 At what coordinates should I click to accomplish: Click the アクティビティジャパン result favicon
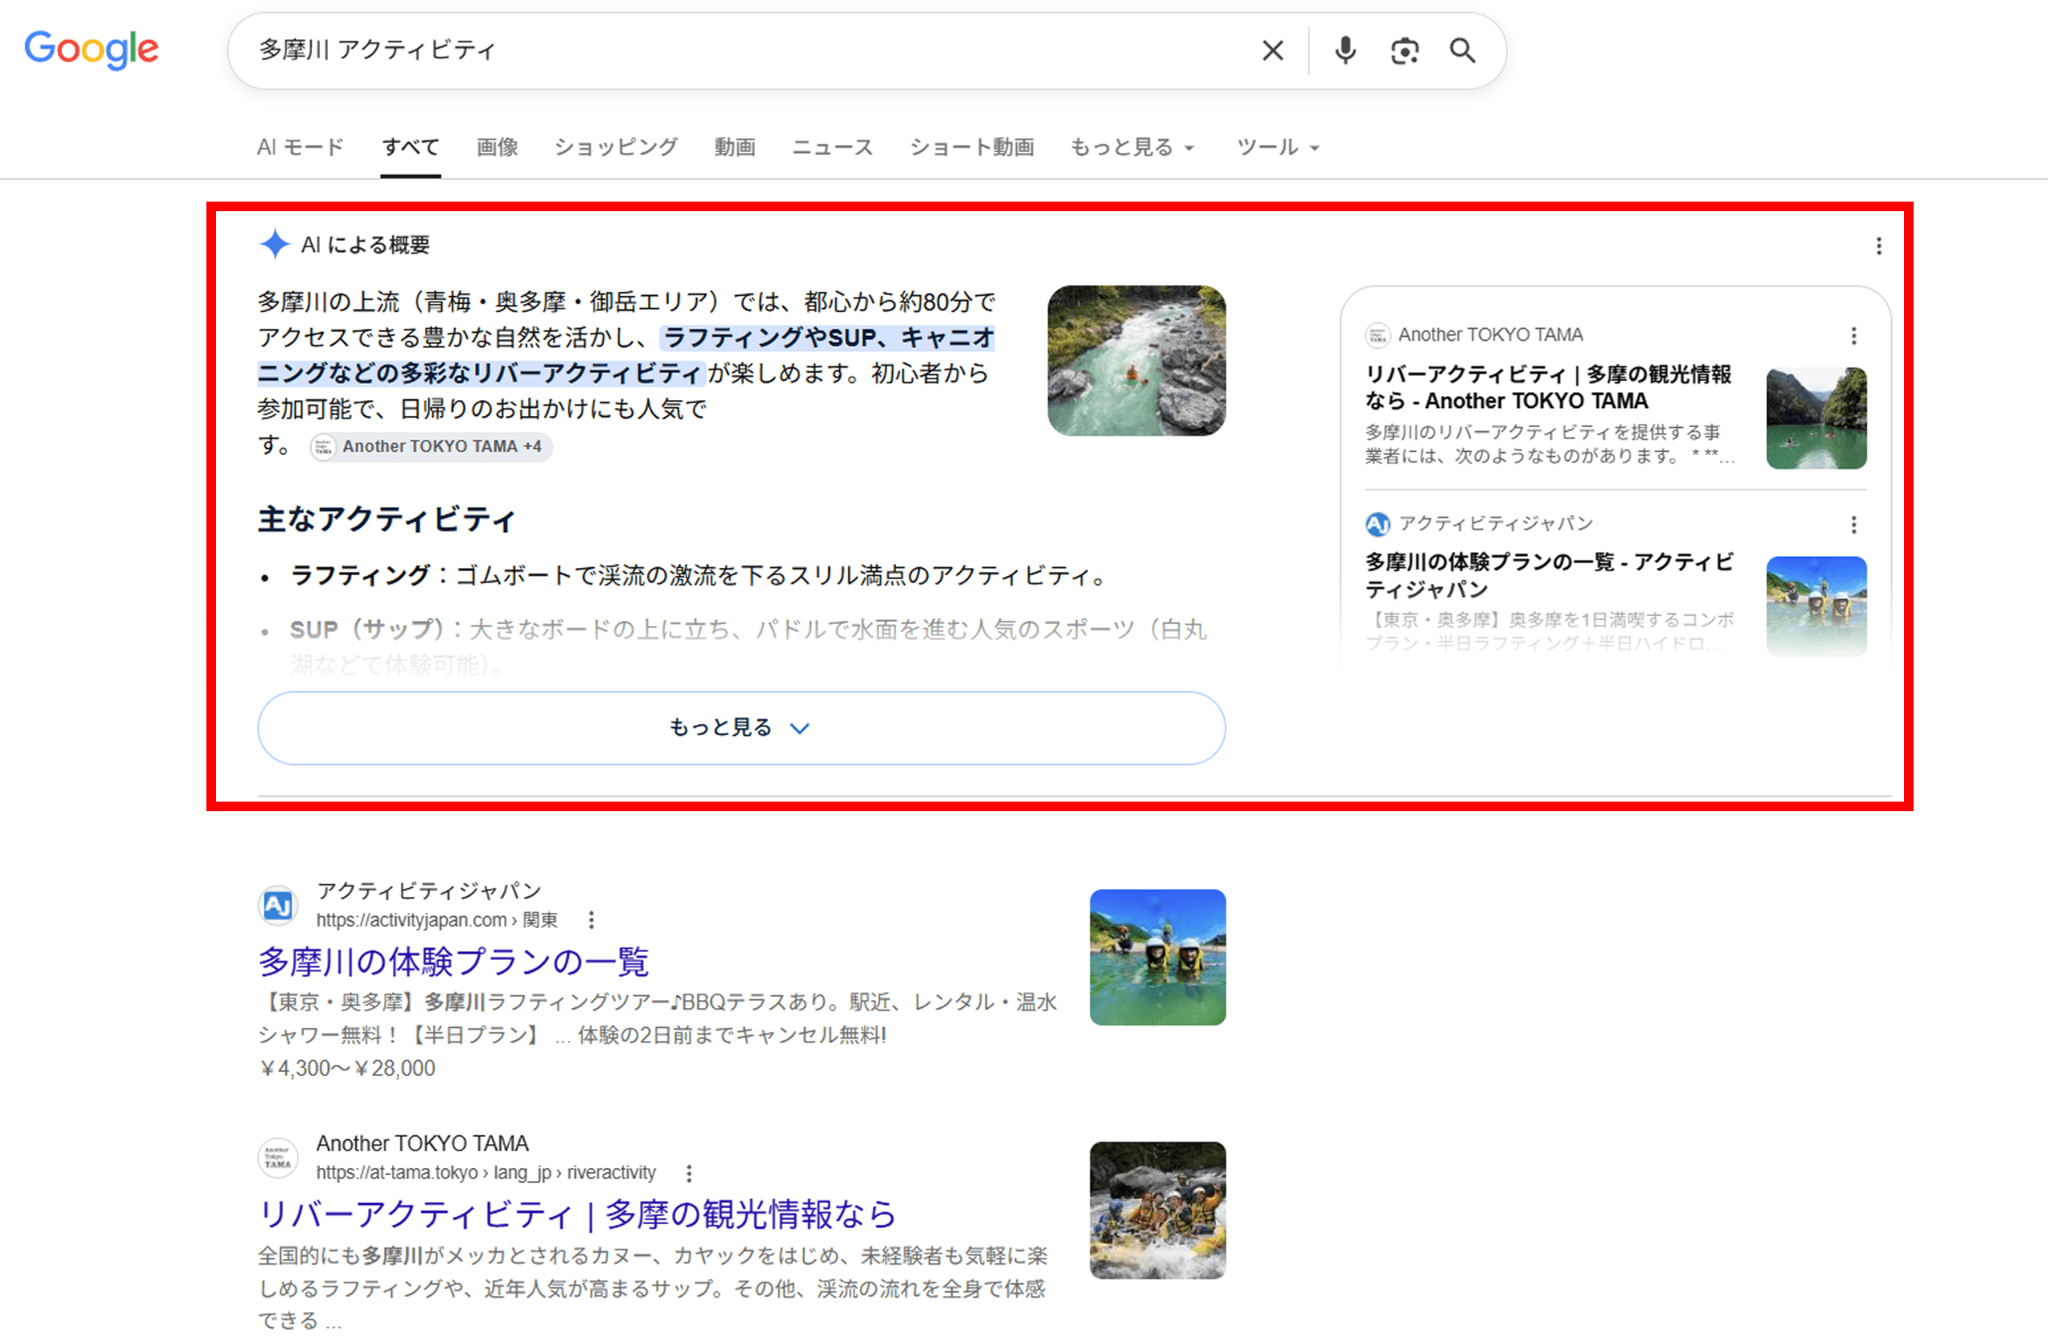278,905
